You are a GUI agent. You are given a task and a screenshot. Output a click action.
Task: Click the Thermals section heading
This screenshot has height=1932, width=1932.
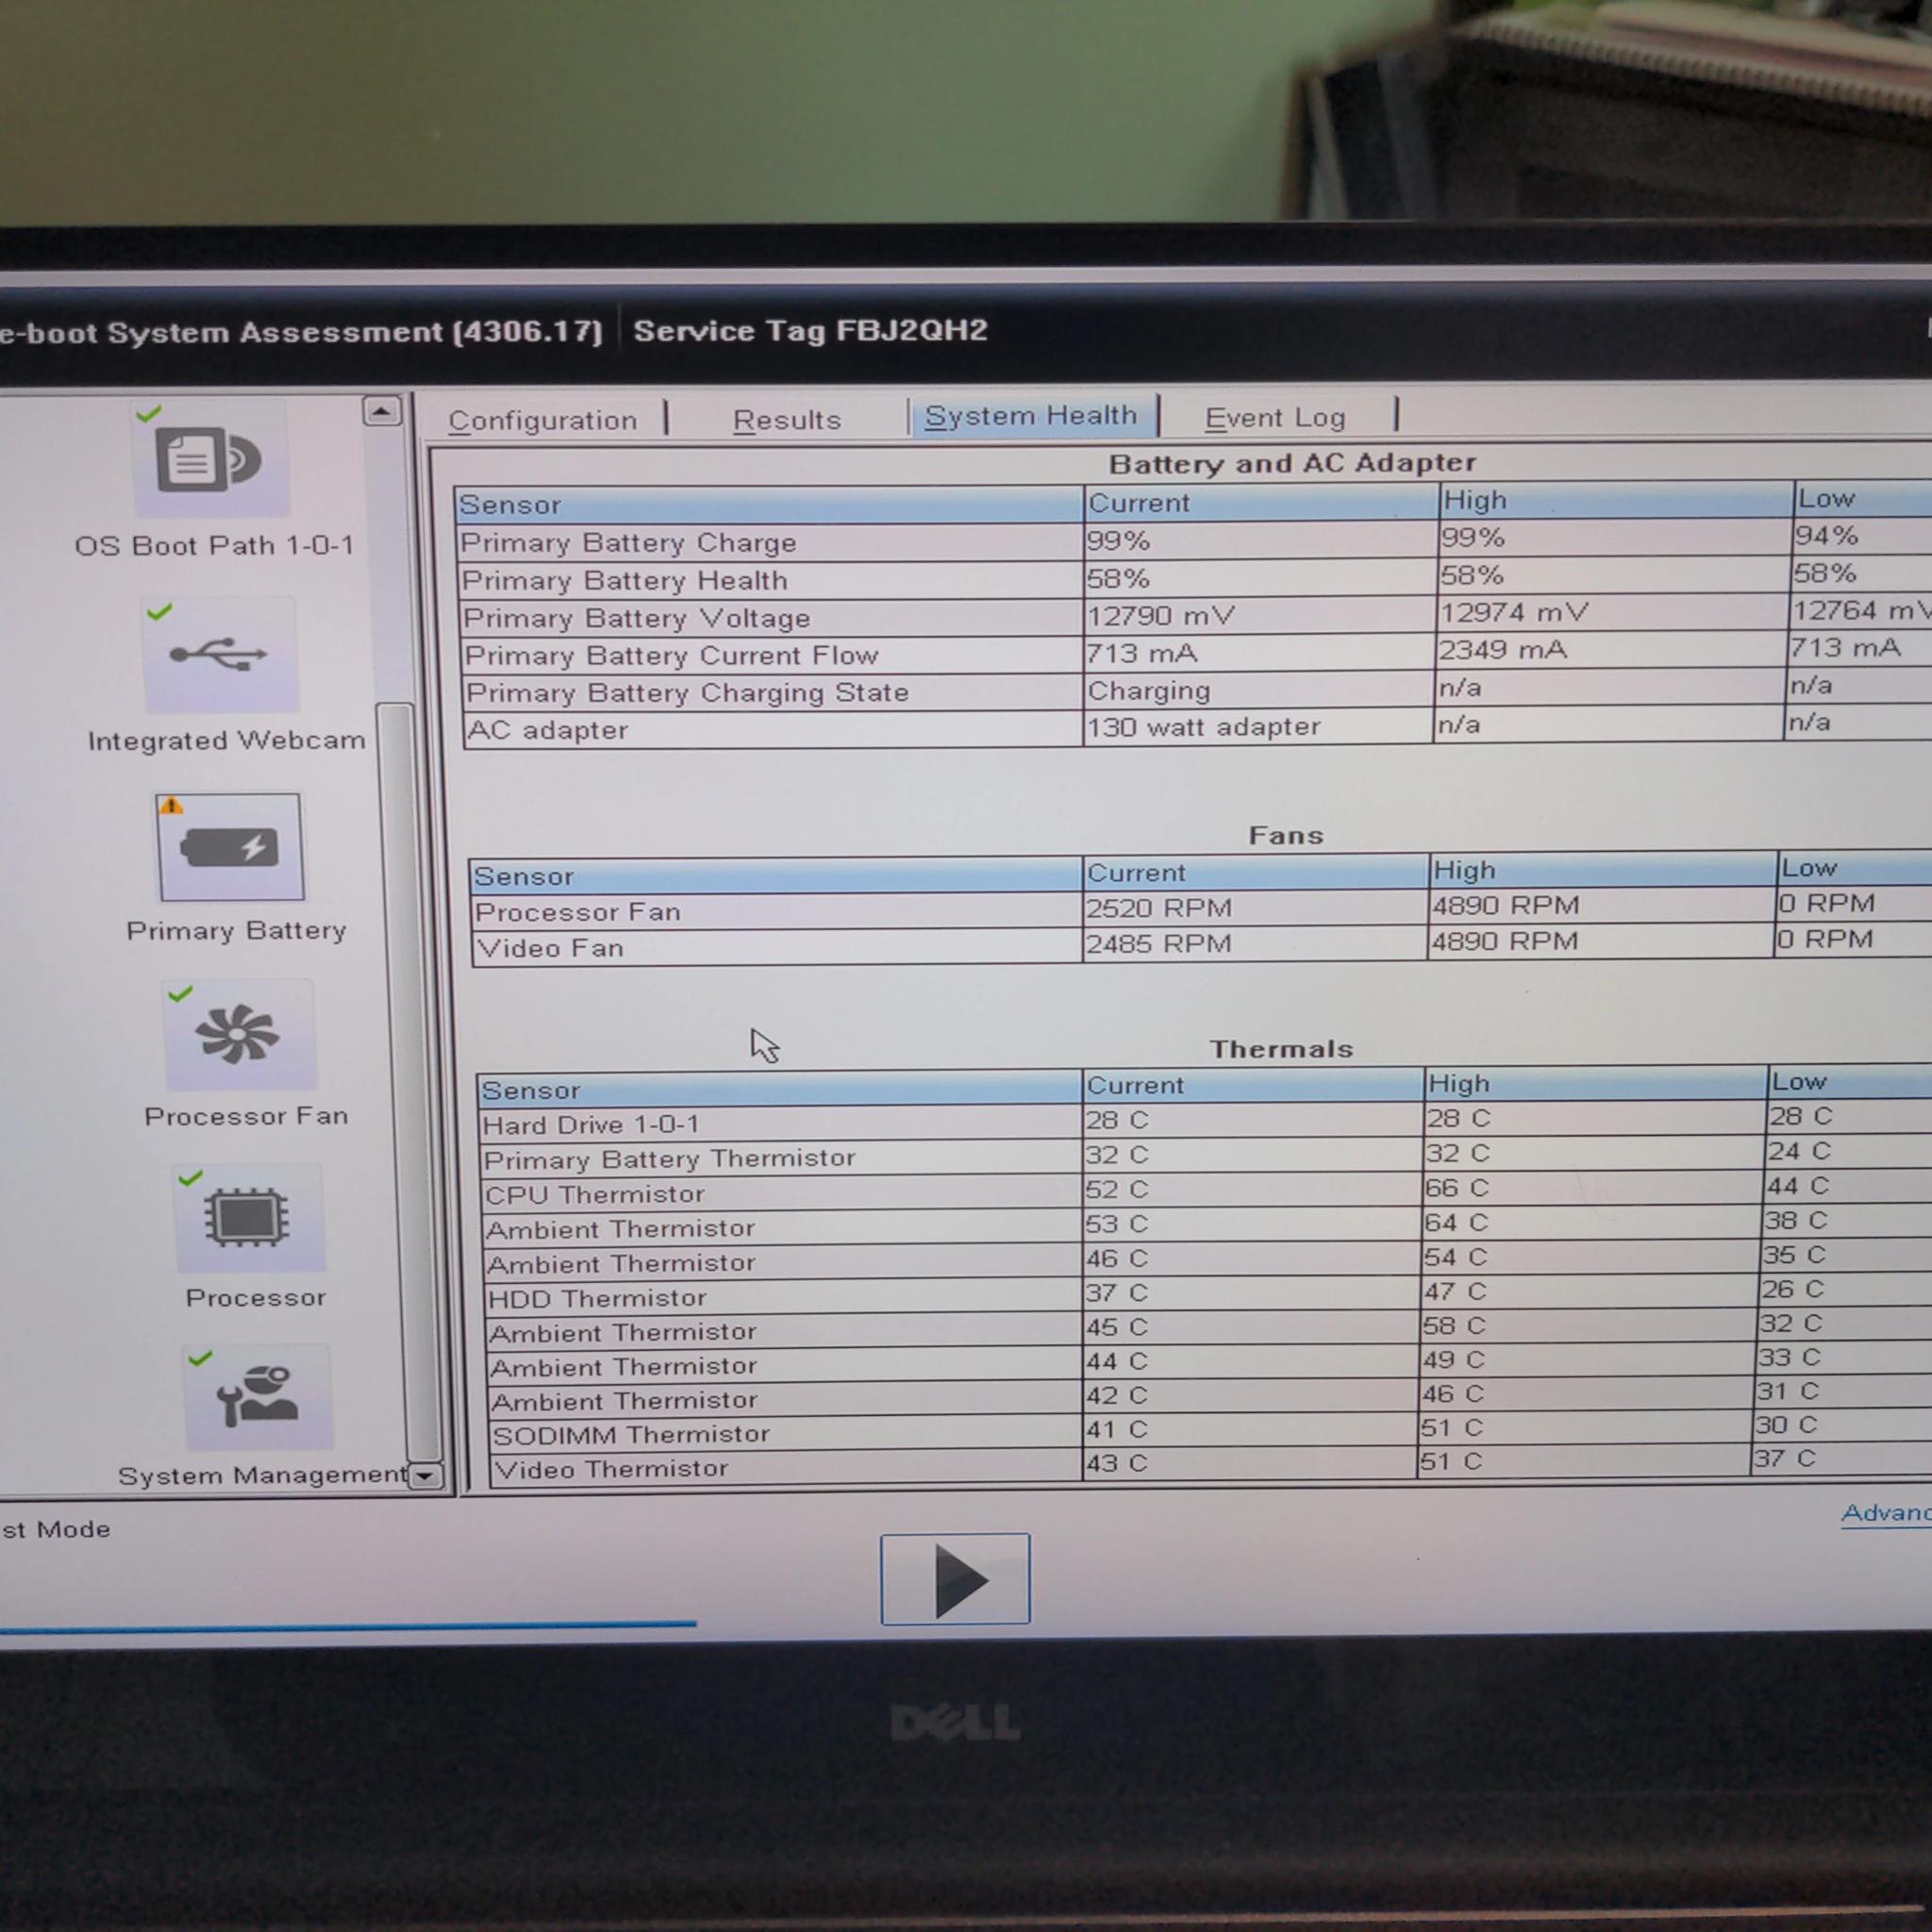coord(1281,1049)
